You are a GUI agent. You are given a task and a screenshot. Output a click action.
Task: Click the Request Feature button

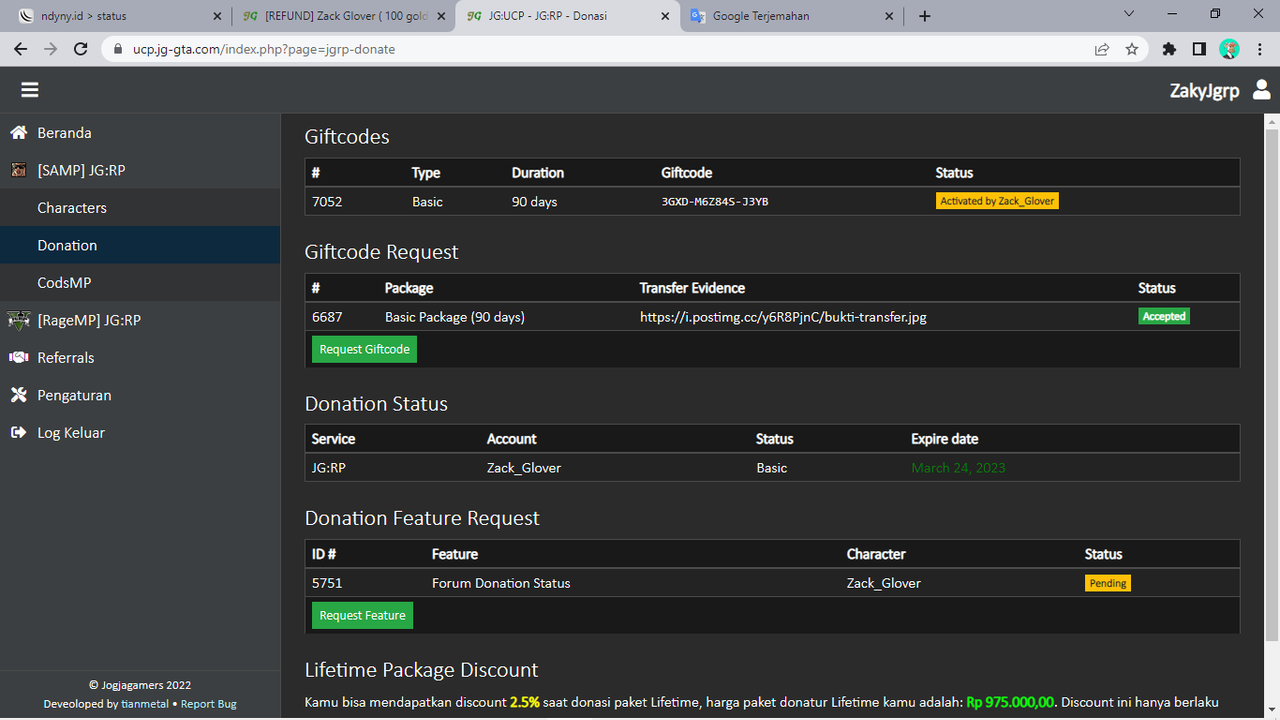(x=362, y=615)
